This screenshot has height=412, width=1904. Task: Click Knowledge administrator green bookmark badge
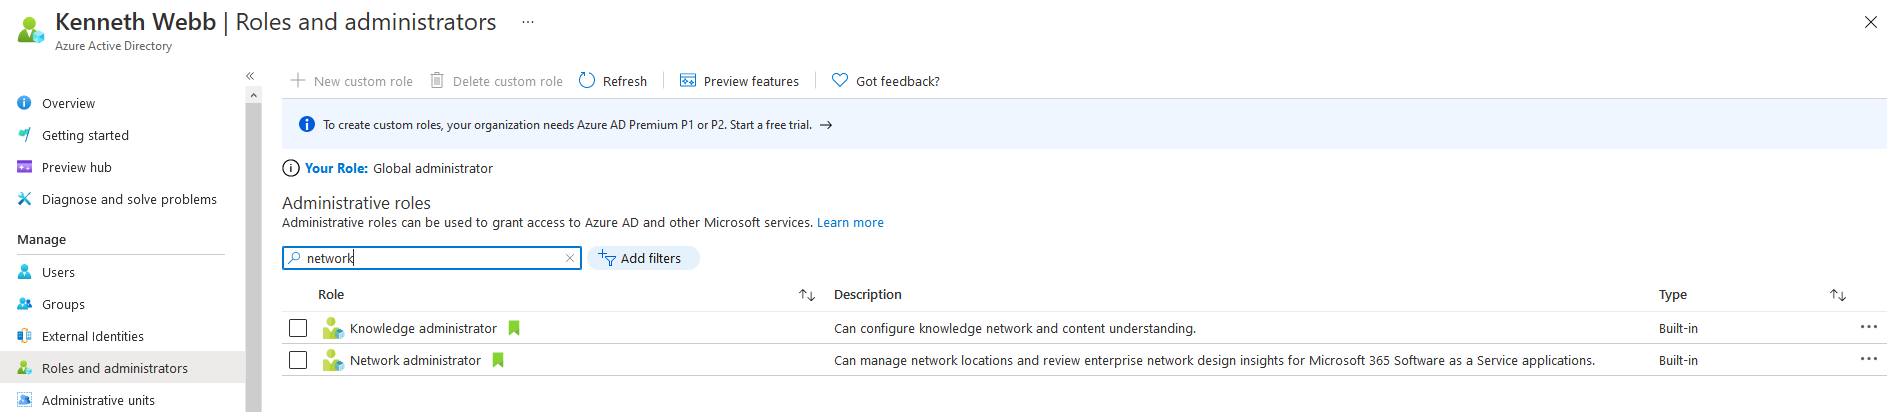[x=514, y=328]
